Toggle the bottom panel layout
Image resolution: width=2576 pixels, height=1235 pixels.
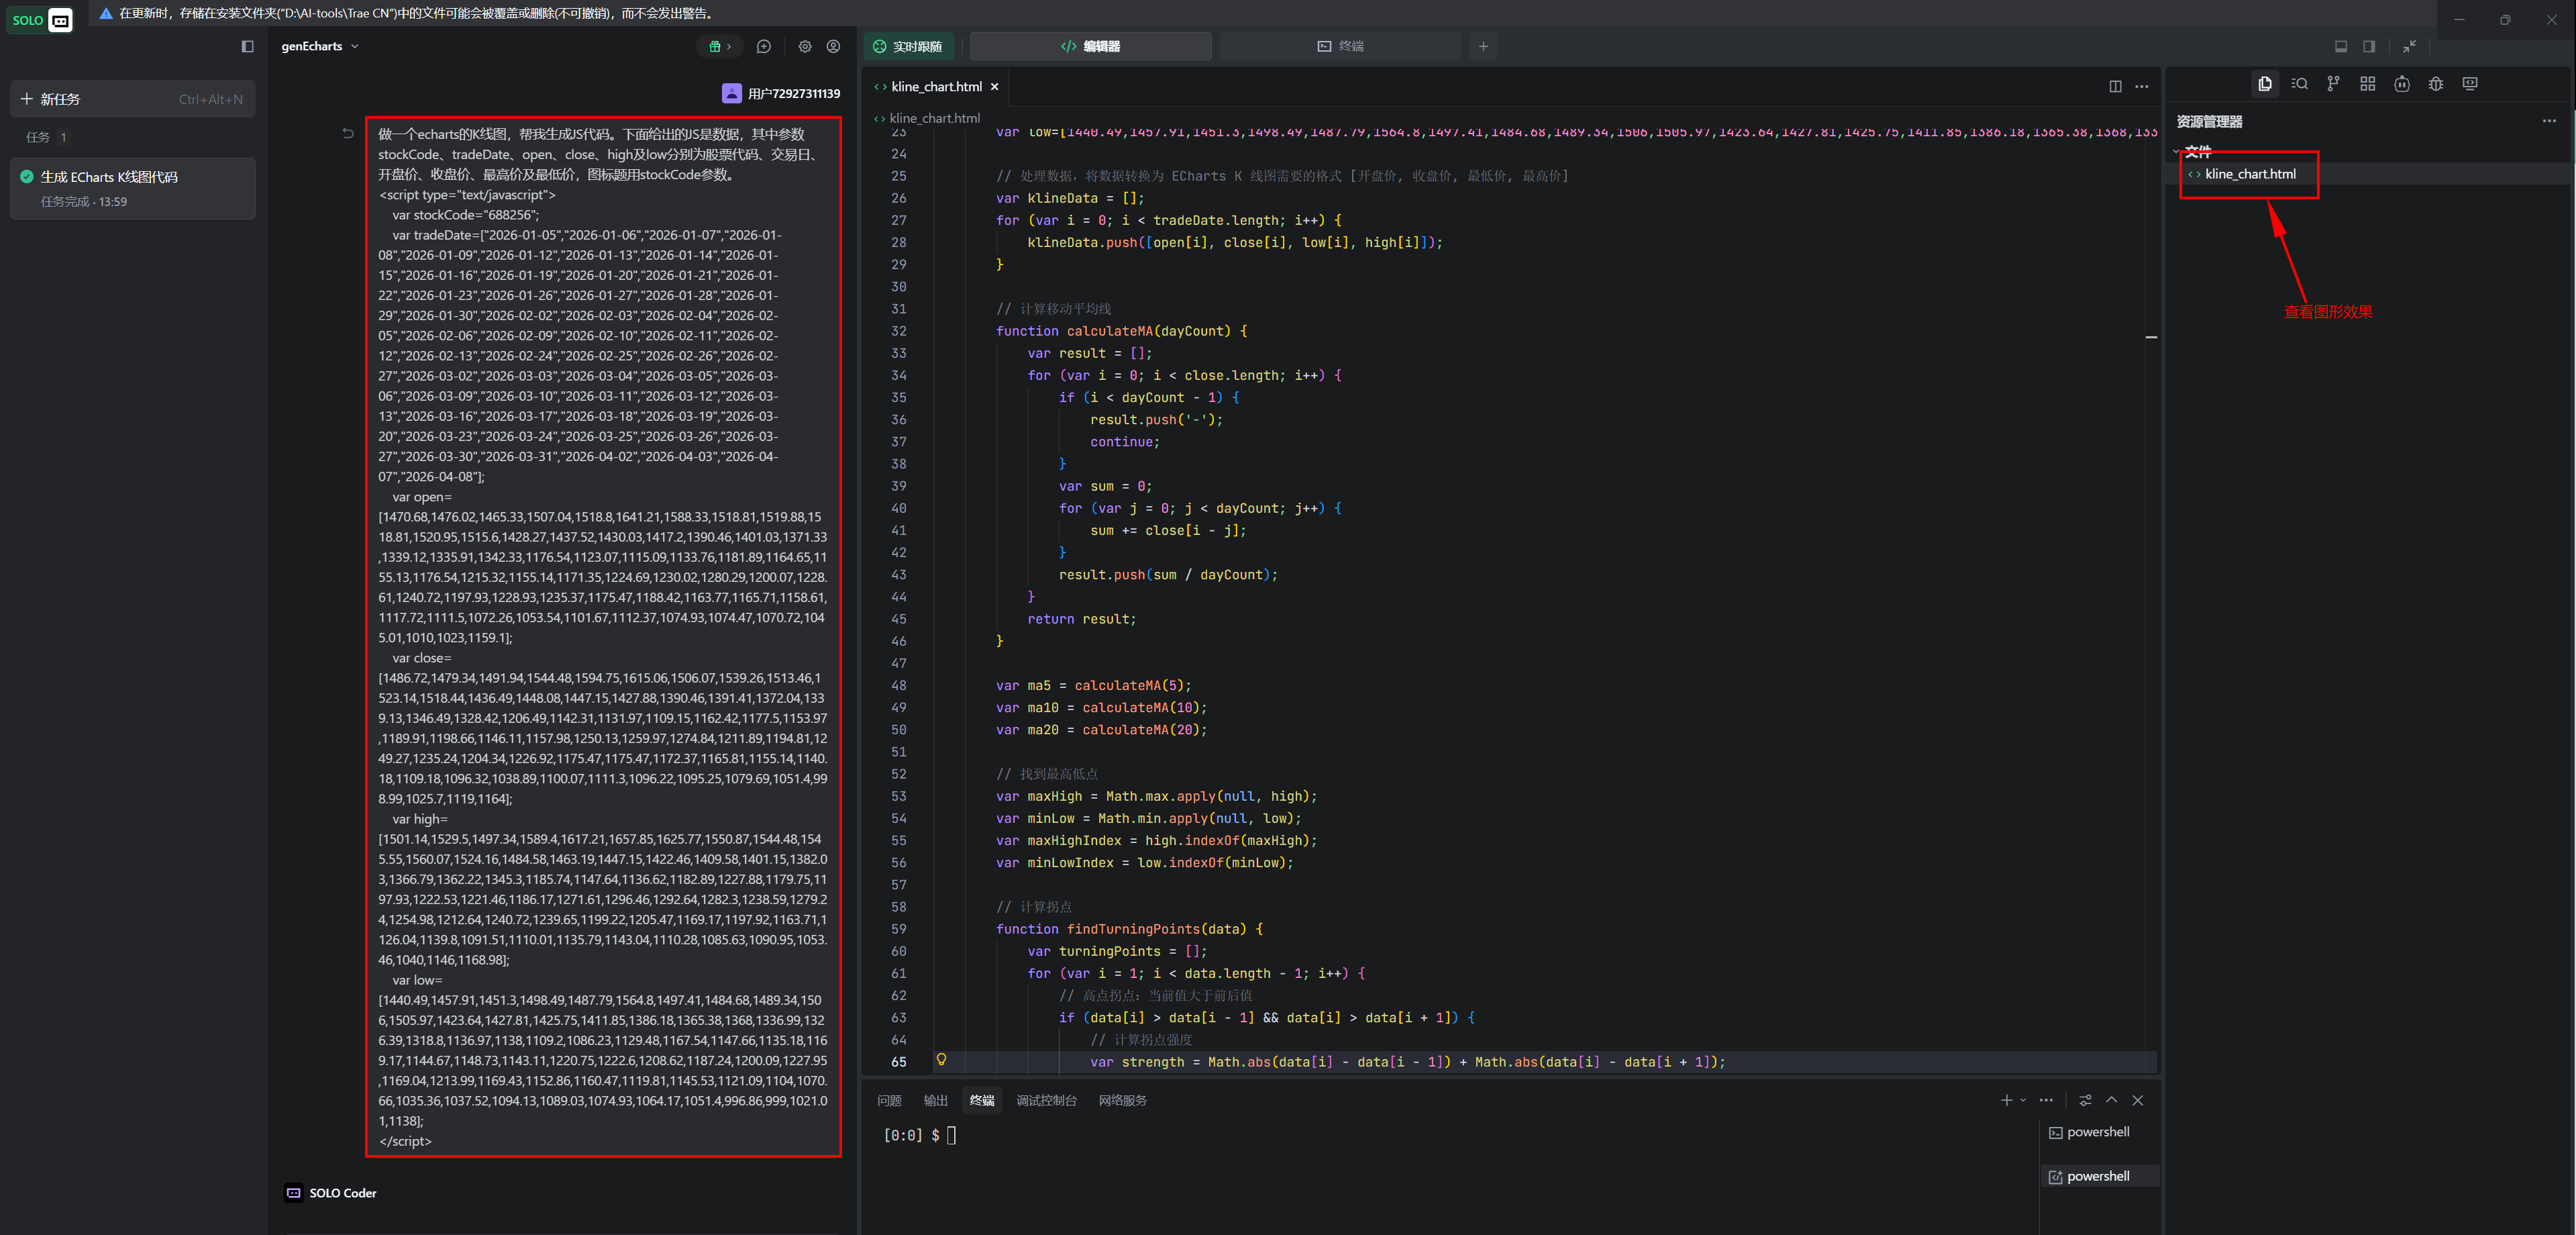[2341, 46]
